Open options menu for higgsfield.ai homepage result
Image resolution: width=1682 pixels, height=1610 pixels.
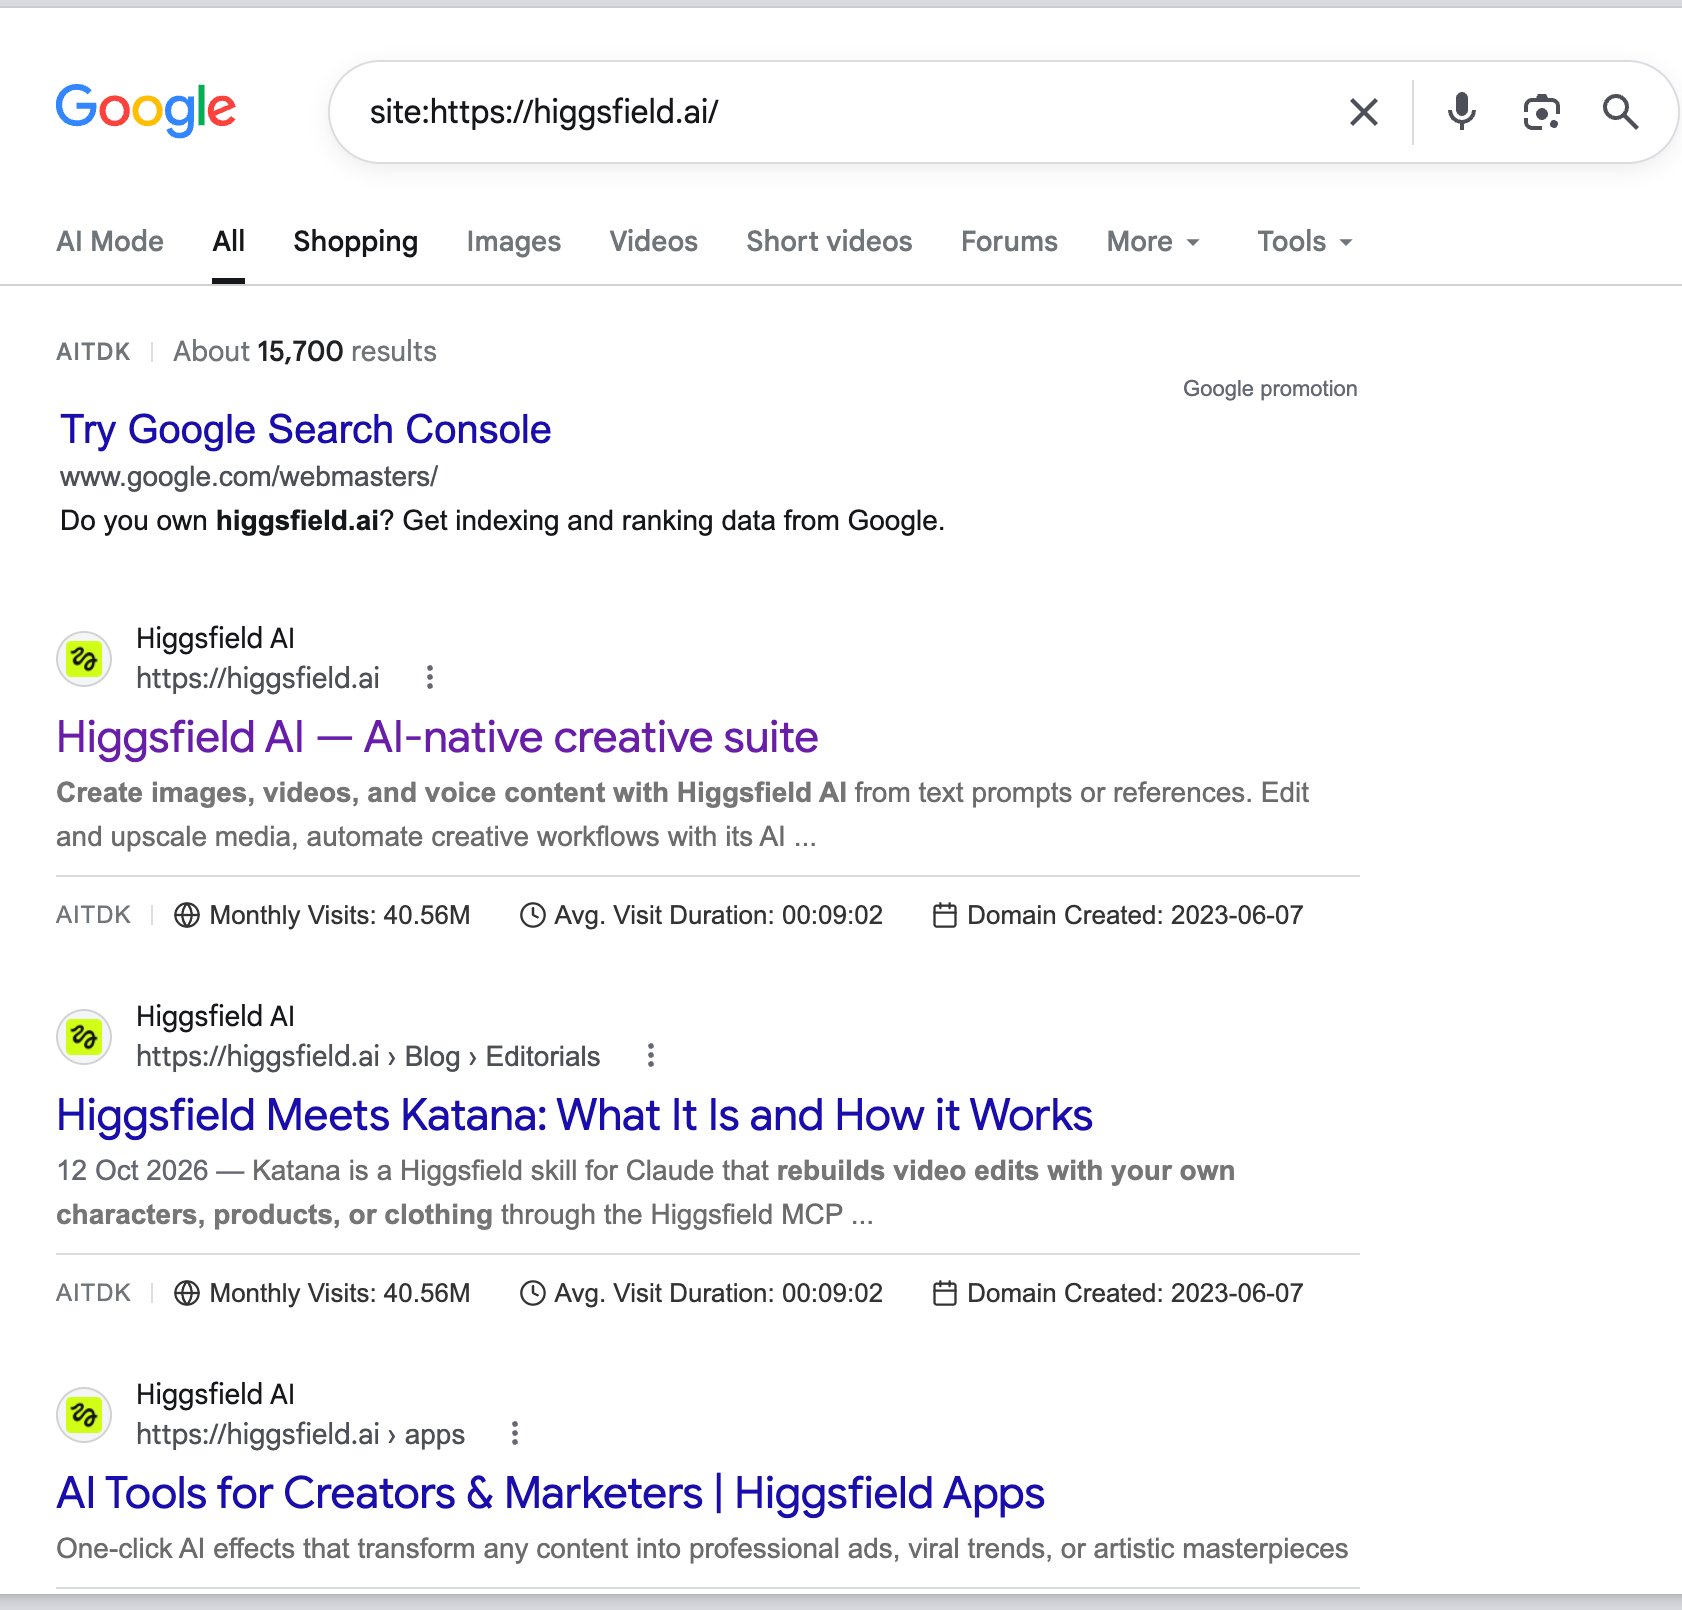[x=430, y=678]
